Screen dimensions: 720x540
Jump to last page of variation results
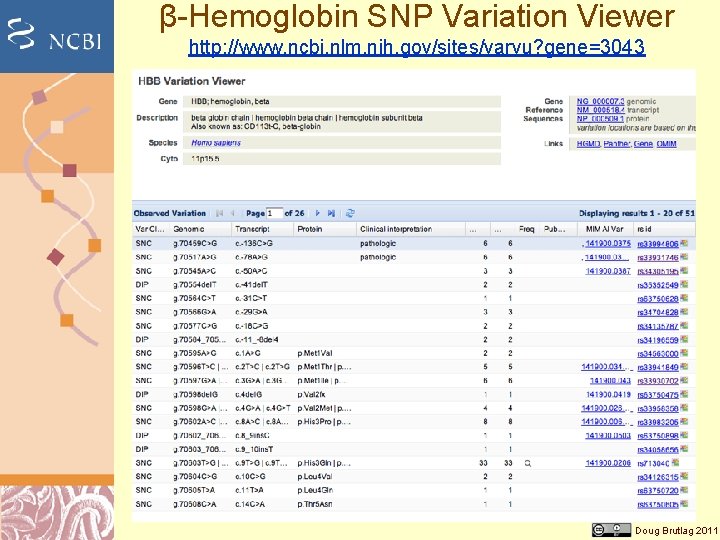[331, 214]
